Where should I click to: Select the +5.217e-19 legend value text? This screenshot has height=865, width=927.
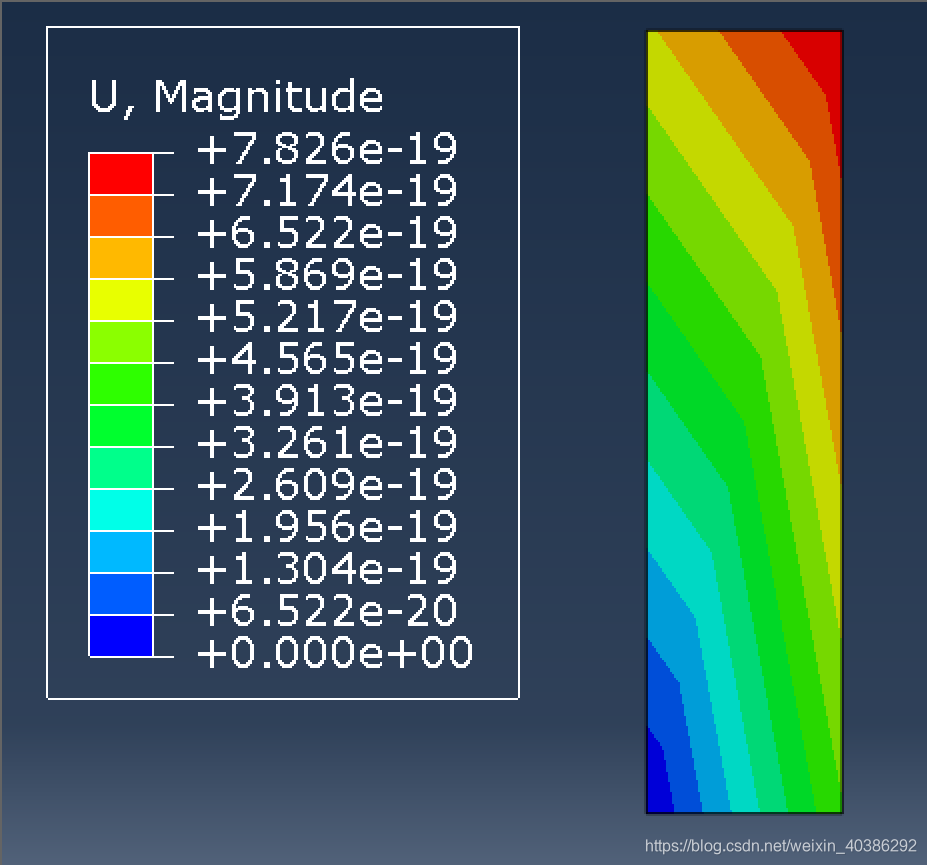coord(327,317)
